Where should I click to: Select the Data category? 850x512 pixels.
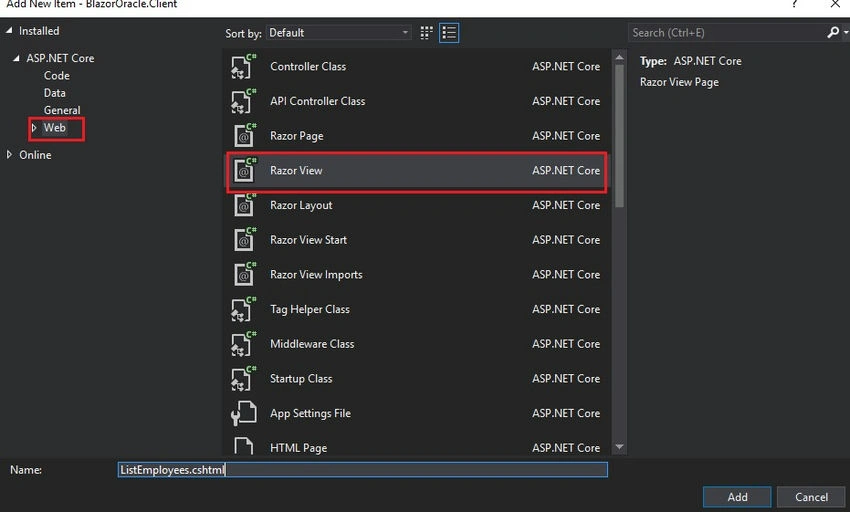[54, 93]
